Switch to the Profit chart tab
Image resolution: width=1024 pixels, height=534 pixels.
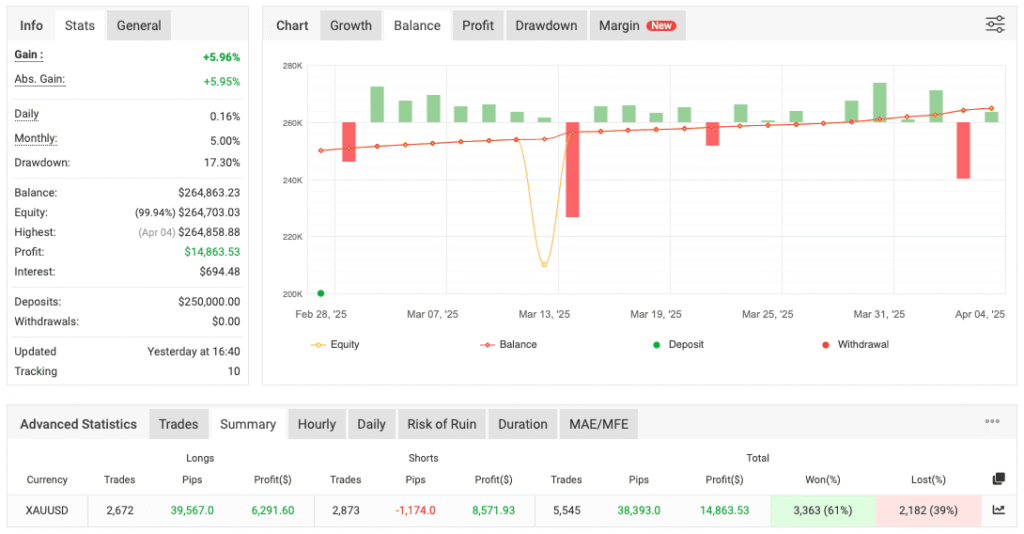[477, 26]
